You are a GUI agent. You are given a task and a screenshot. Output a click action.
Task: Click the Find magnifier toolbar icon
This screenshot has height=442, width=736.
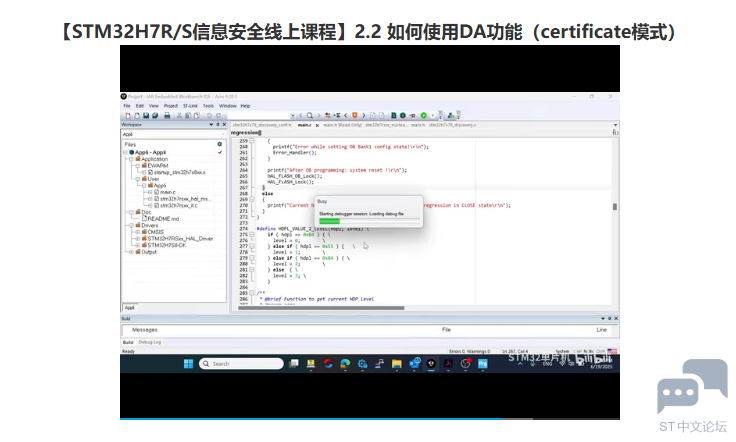[310, 115]
